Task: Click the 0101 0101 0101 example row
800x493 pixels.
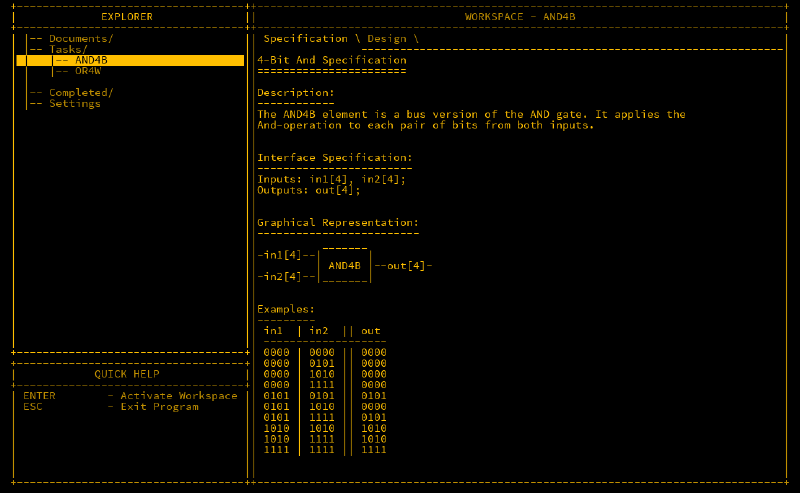Action: [x=325, y=396]
